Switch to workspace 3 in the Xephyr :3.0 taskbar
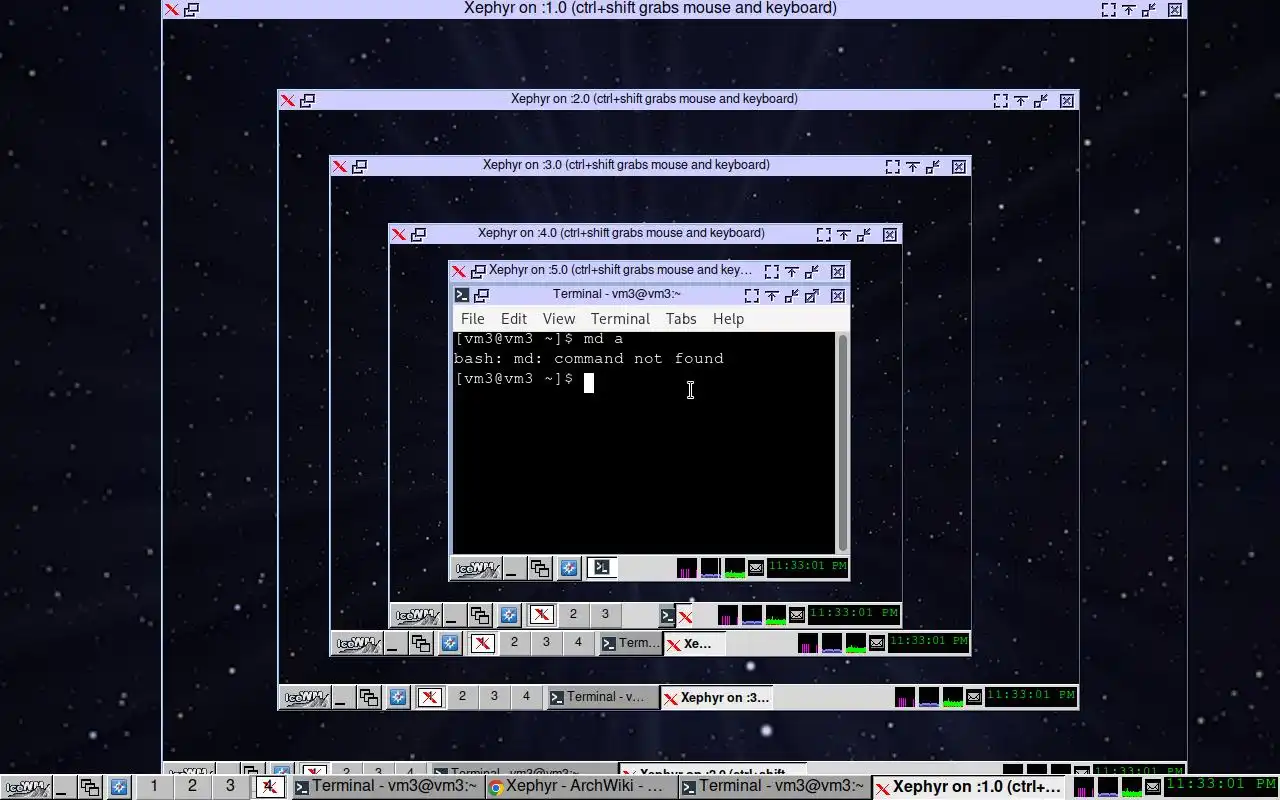 coord(546,642)
